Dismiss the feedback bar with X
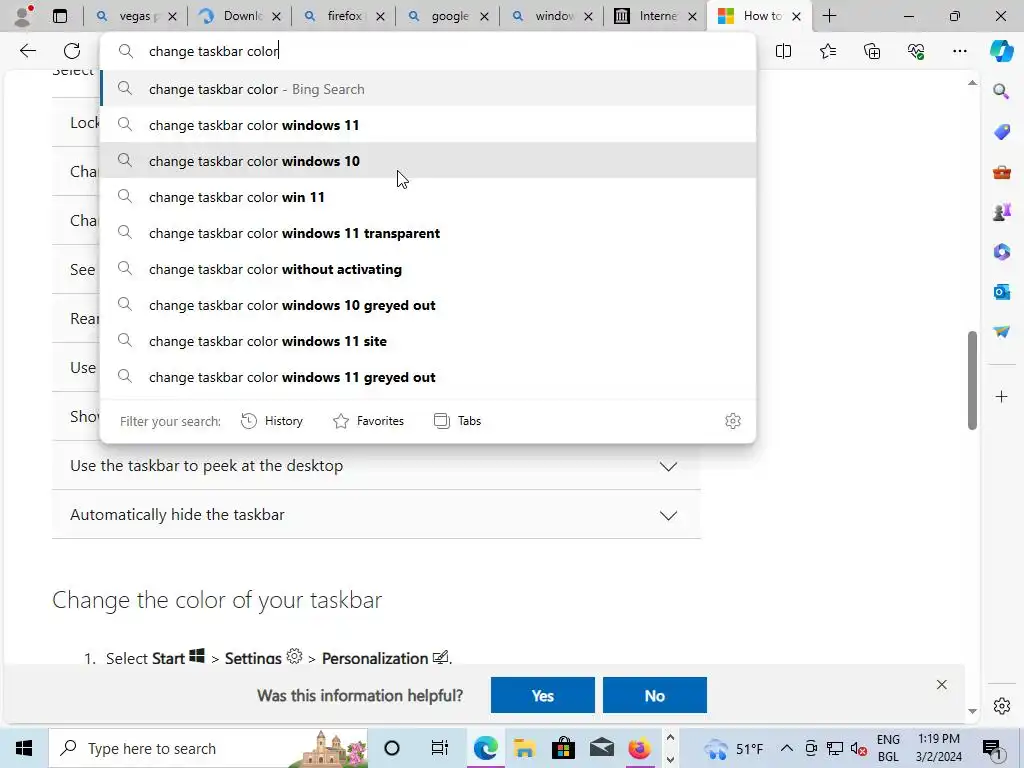This screenshot has height=768, width=1024. (x=941, y=684)
